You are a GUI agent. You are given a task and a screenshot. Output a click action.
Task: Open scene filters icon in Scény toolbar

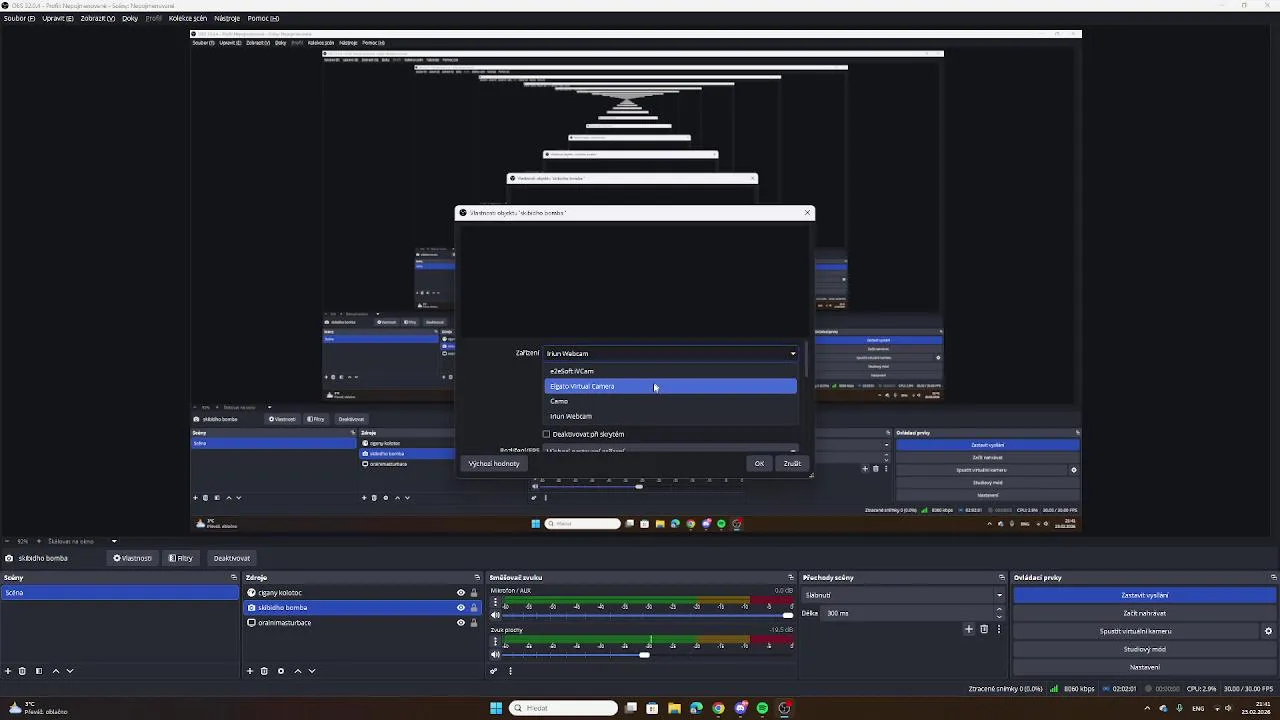tap(39, 671)
